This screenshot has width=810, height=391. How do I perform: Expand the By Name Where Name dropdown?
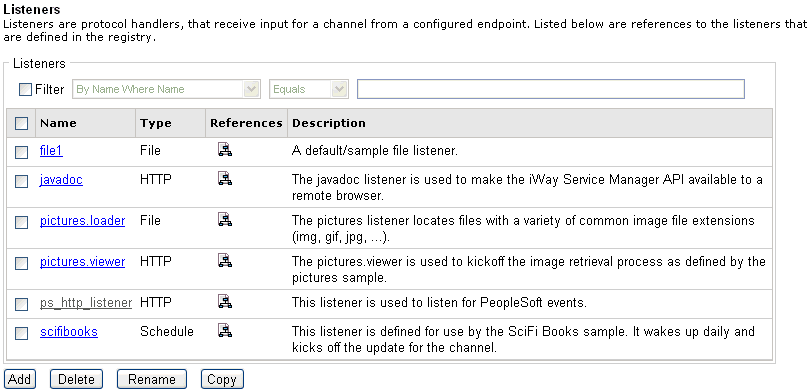pos(166,89)
